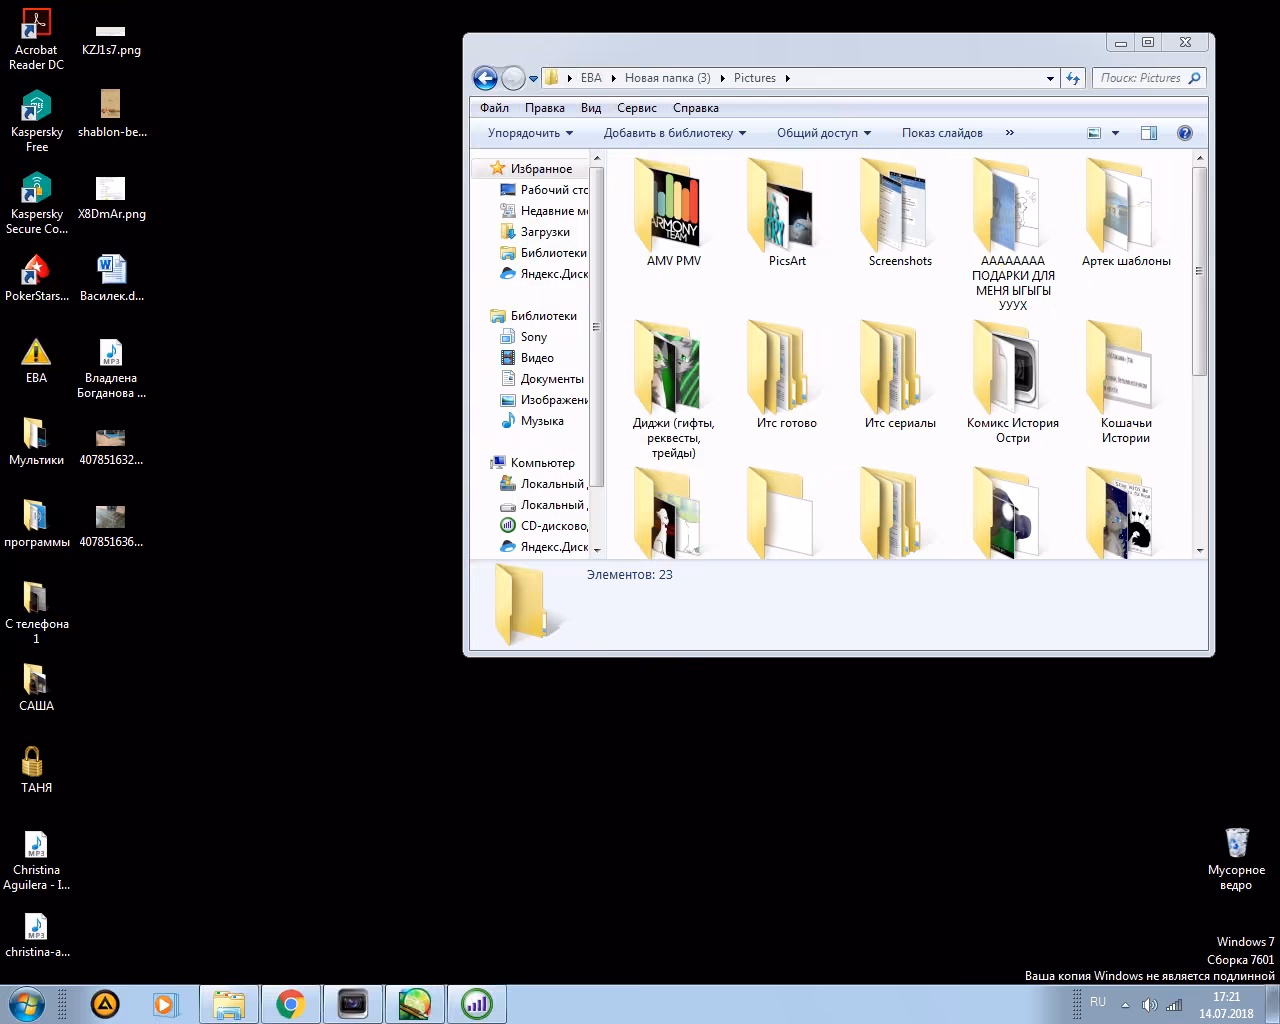Click Новая папка (3) breadcrumb
The height and width of the screenshot is (1024, 1280).
667,78
